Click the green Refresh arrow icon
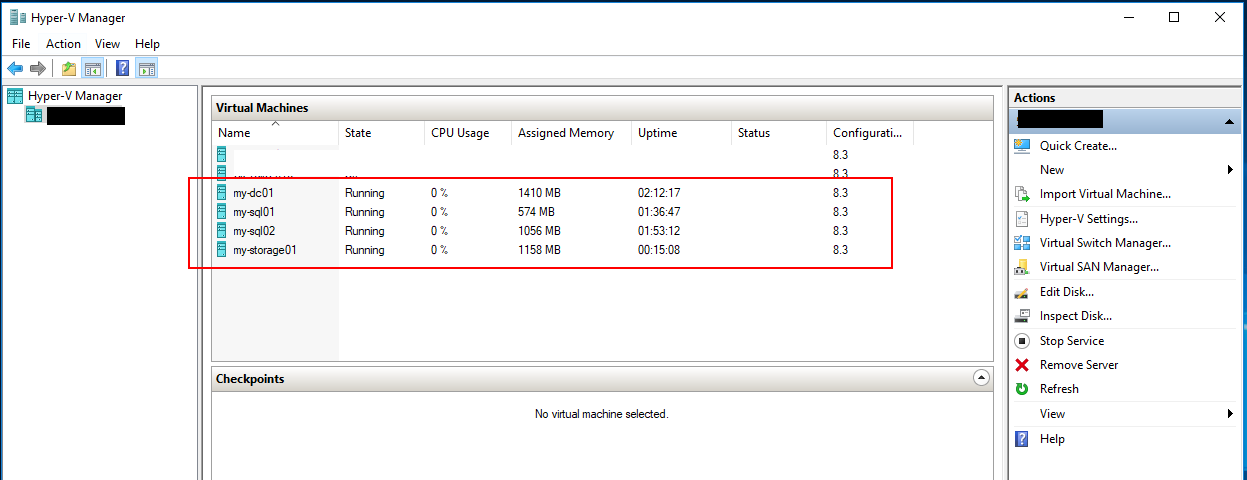Image resolution: width=1247 pixels, height=480 pixels. [1022, 389]
